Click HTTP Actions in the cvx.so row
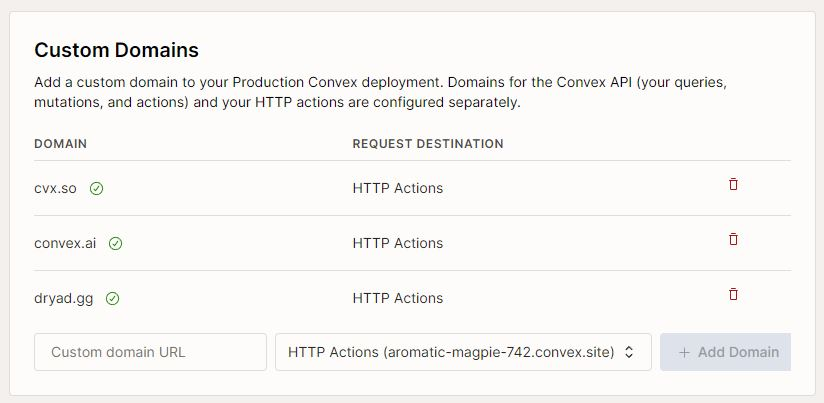The height and width of the screenshot is (403, 824). 397,188
